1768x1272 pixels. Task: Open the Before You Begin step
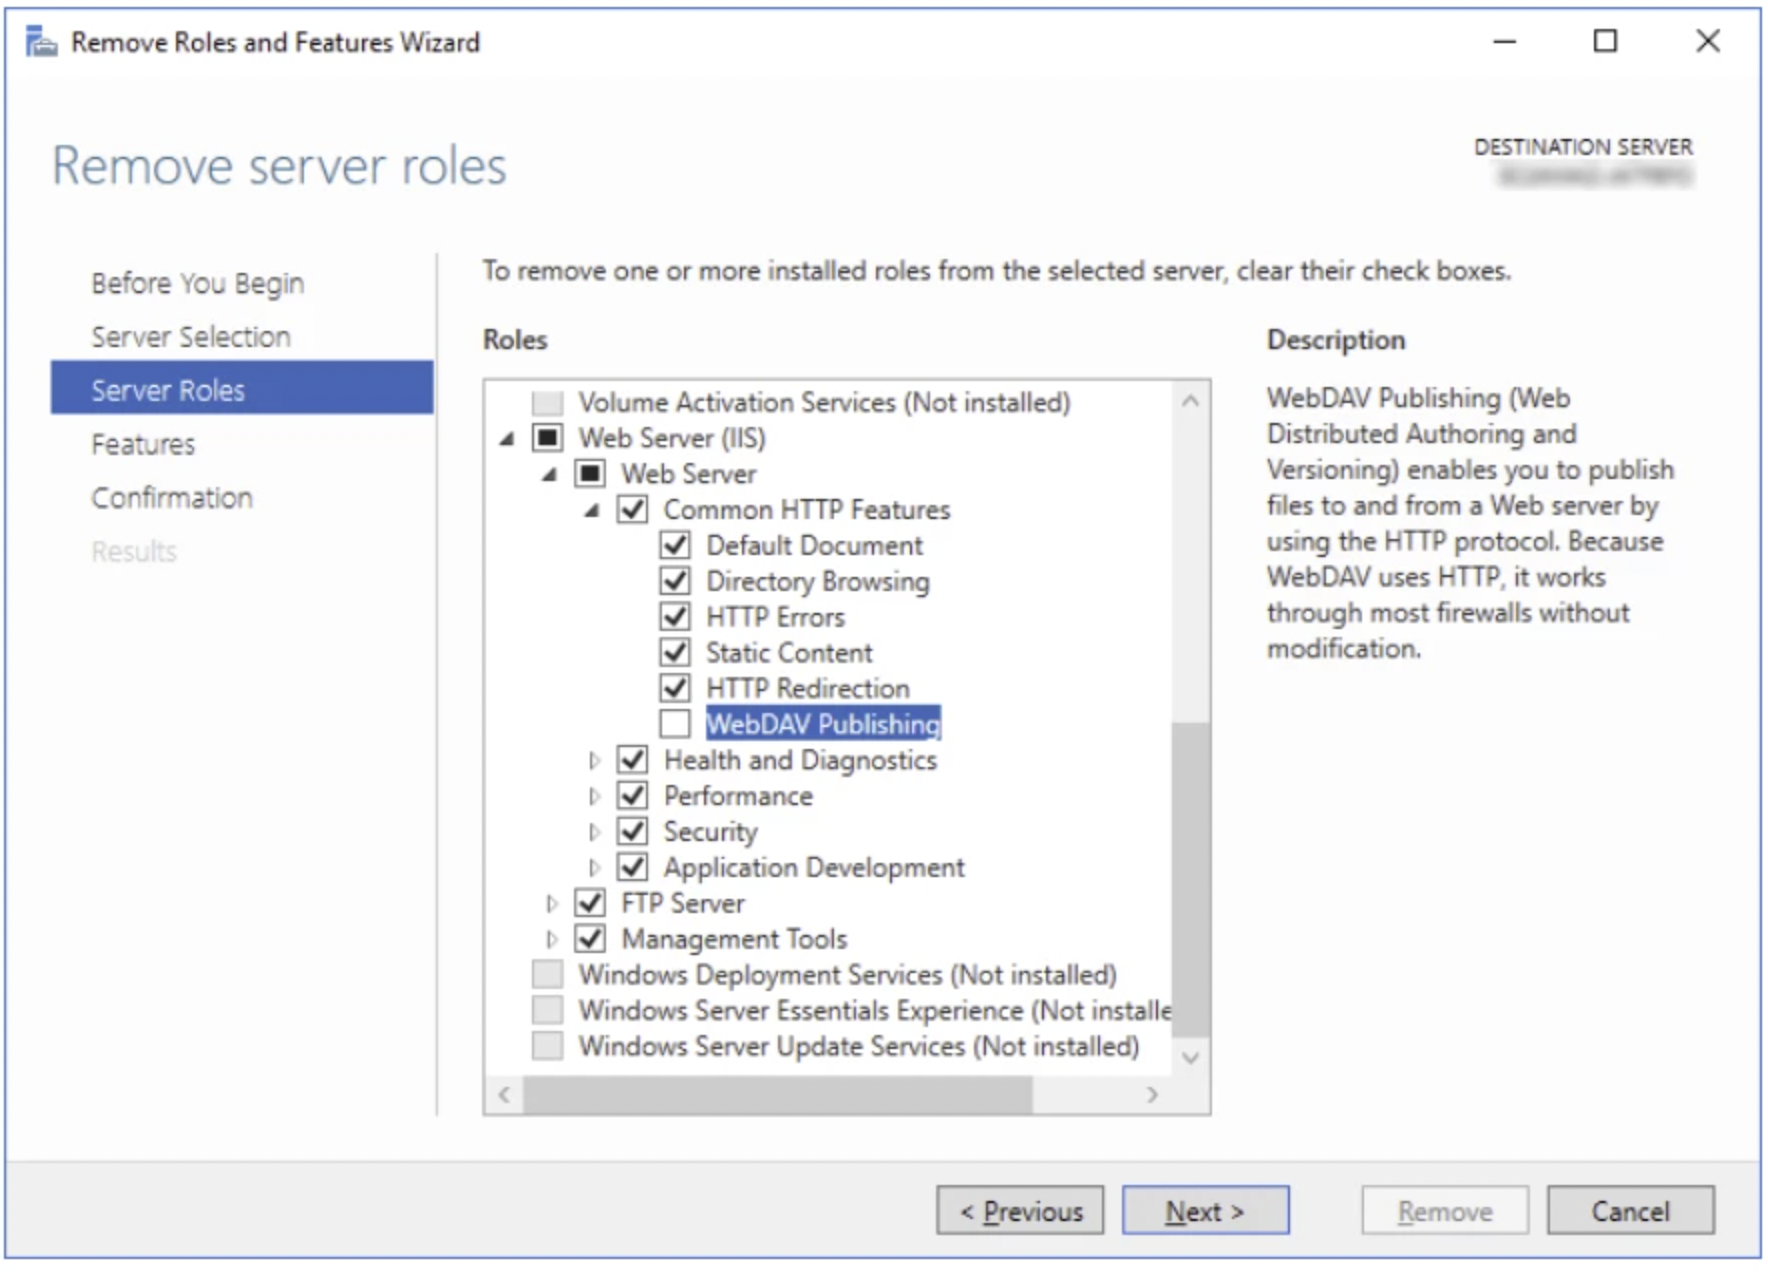[x=197, y=284]
